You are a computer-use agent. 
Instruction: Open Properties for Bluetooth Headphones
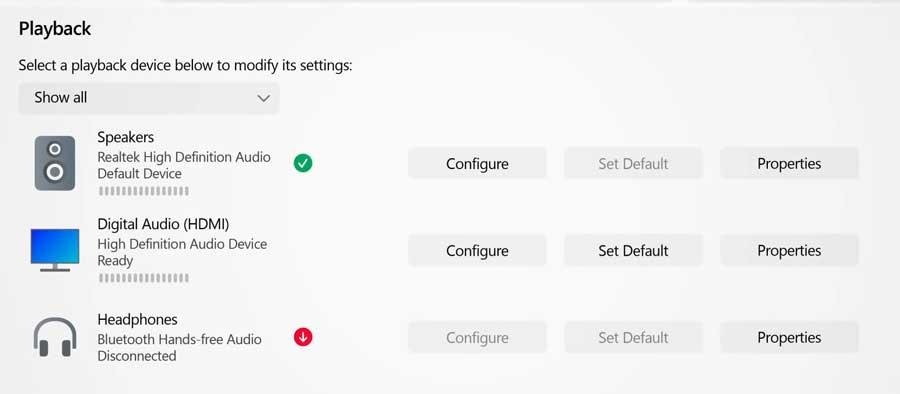coord(789,338)
